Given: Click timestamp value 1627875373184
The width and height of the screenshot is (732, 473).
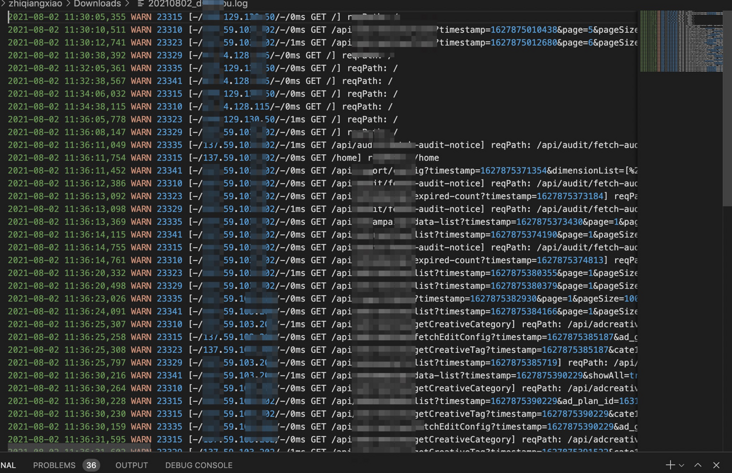Looking at the screenshot, I should (570, 196).
